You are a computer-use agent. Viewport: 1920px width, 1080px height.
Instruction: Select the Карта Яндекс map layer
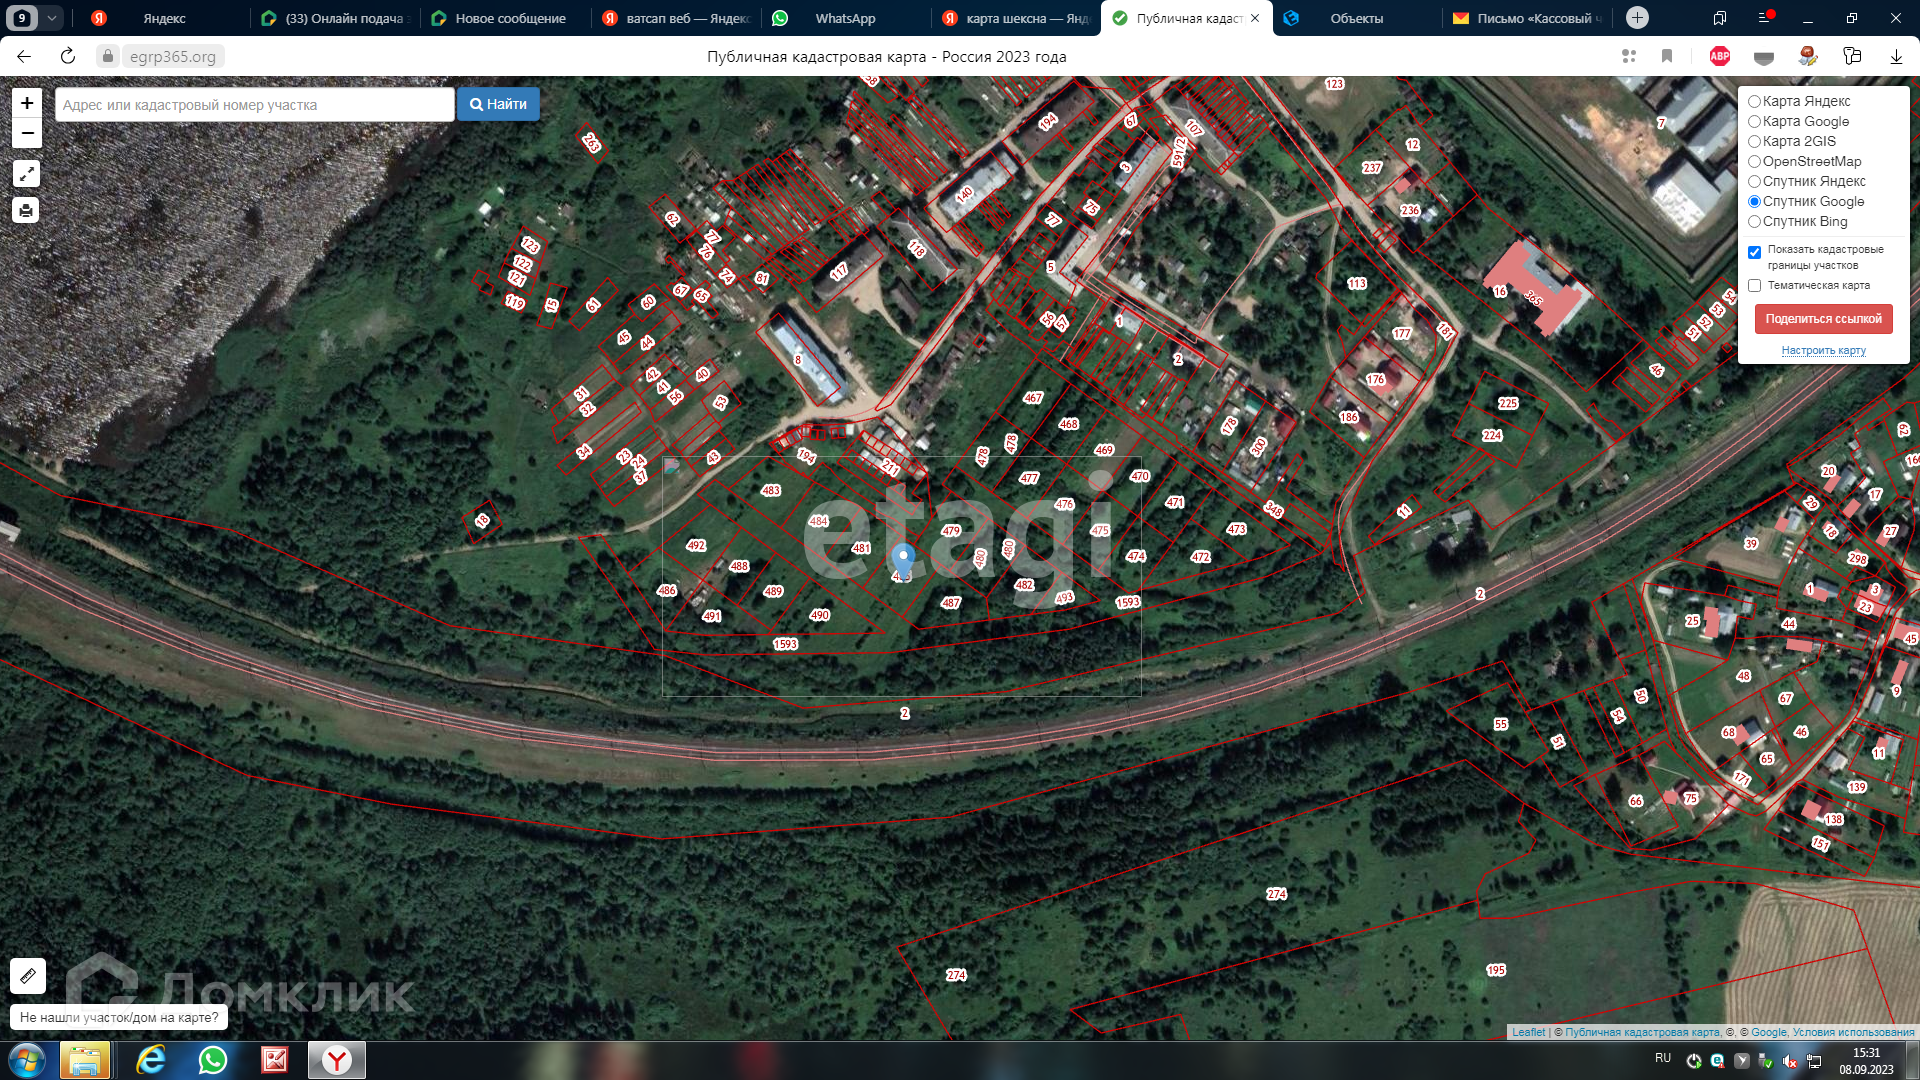(x=1754, y=102)
